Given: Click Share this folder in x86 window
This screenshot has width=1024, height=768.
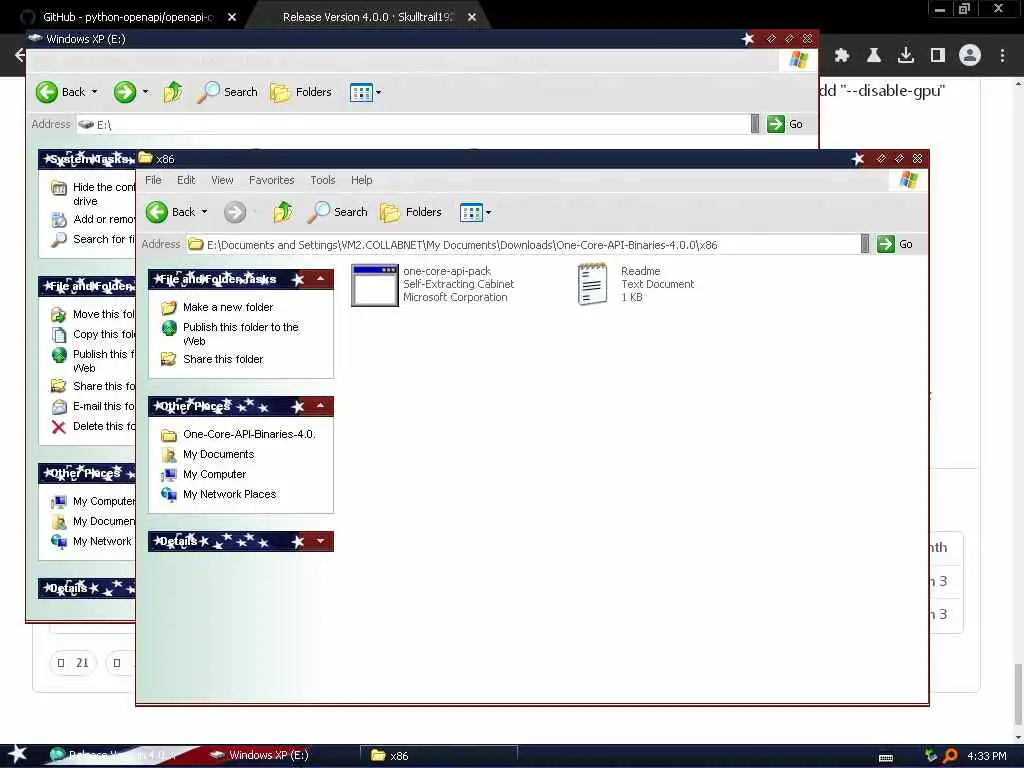Looking at the screenshot, I should [x=223, y=359].
